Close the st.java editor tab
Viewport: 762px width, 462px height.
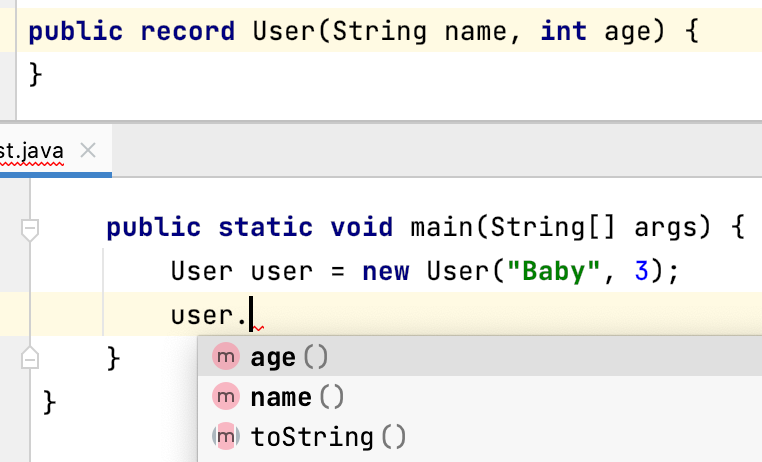[x=87, y=151]
